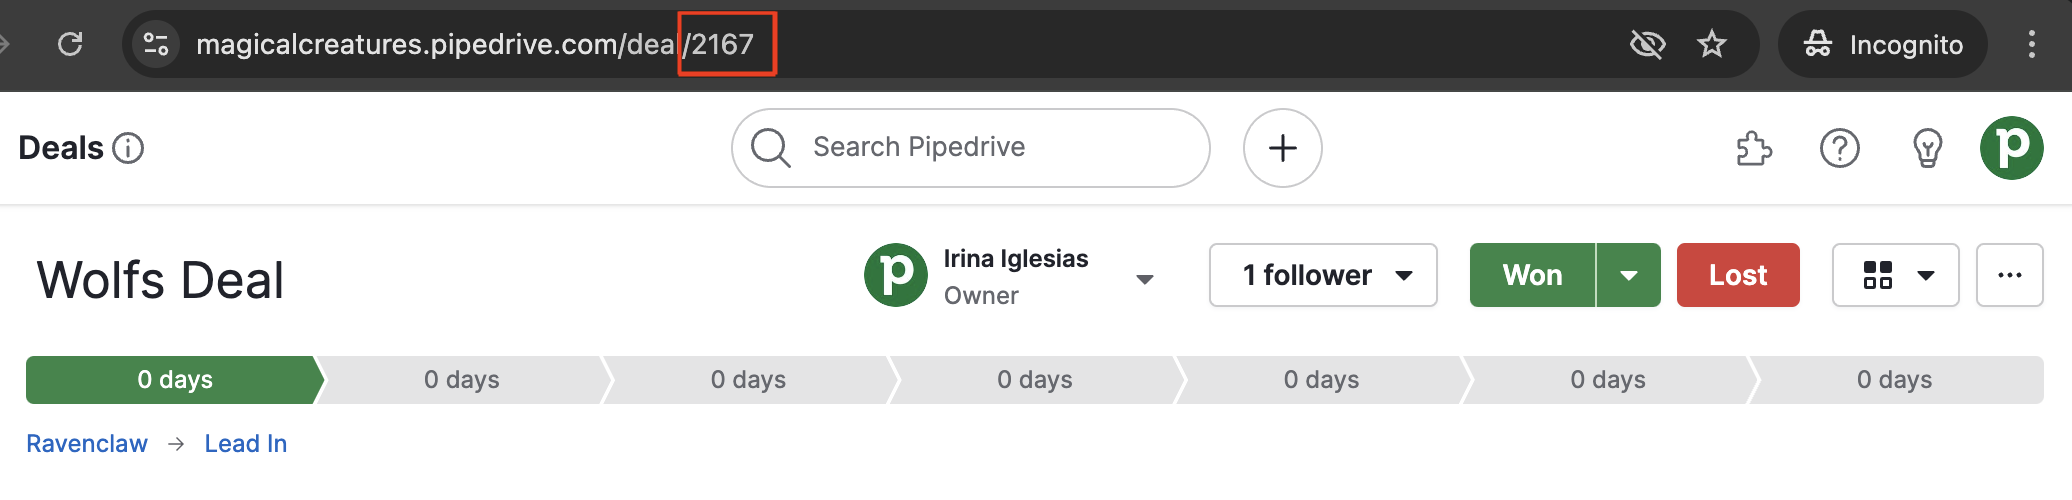
Task: Toggle the tracking protection eye icon
Action: [1647, 44]
